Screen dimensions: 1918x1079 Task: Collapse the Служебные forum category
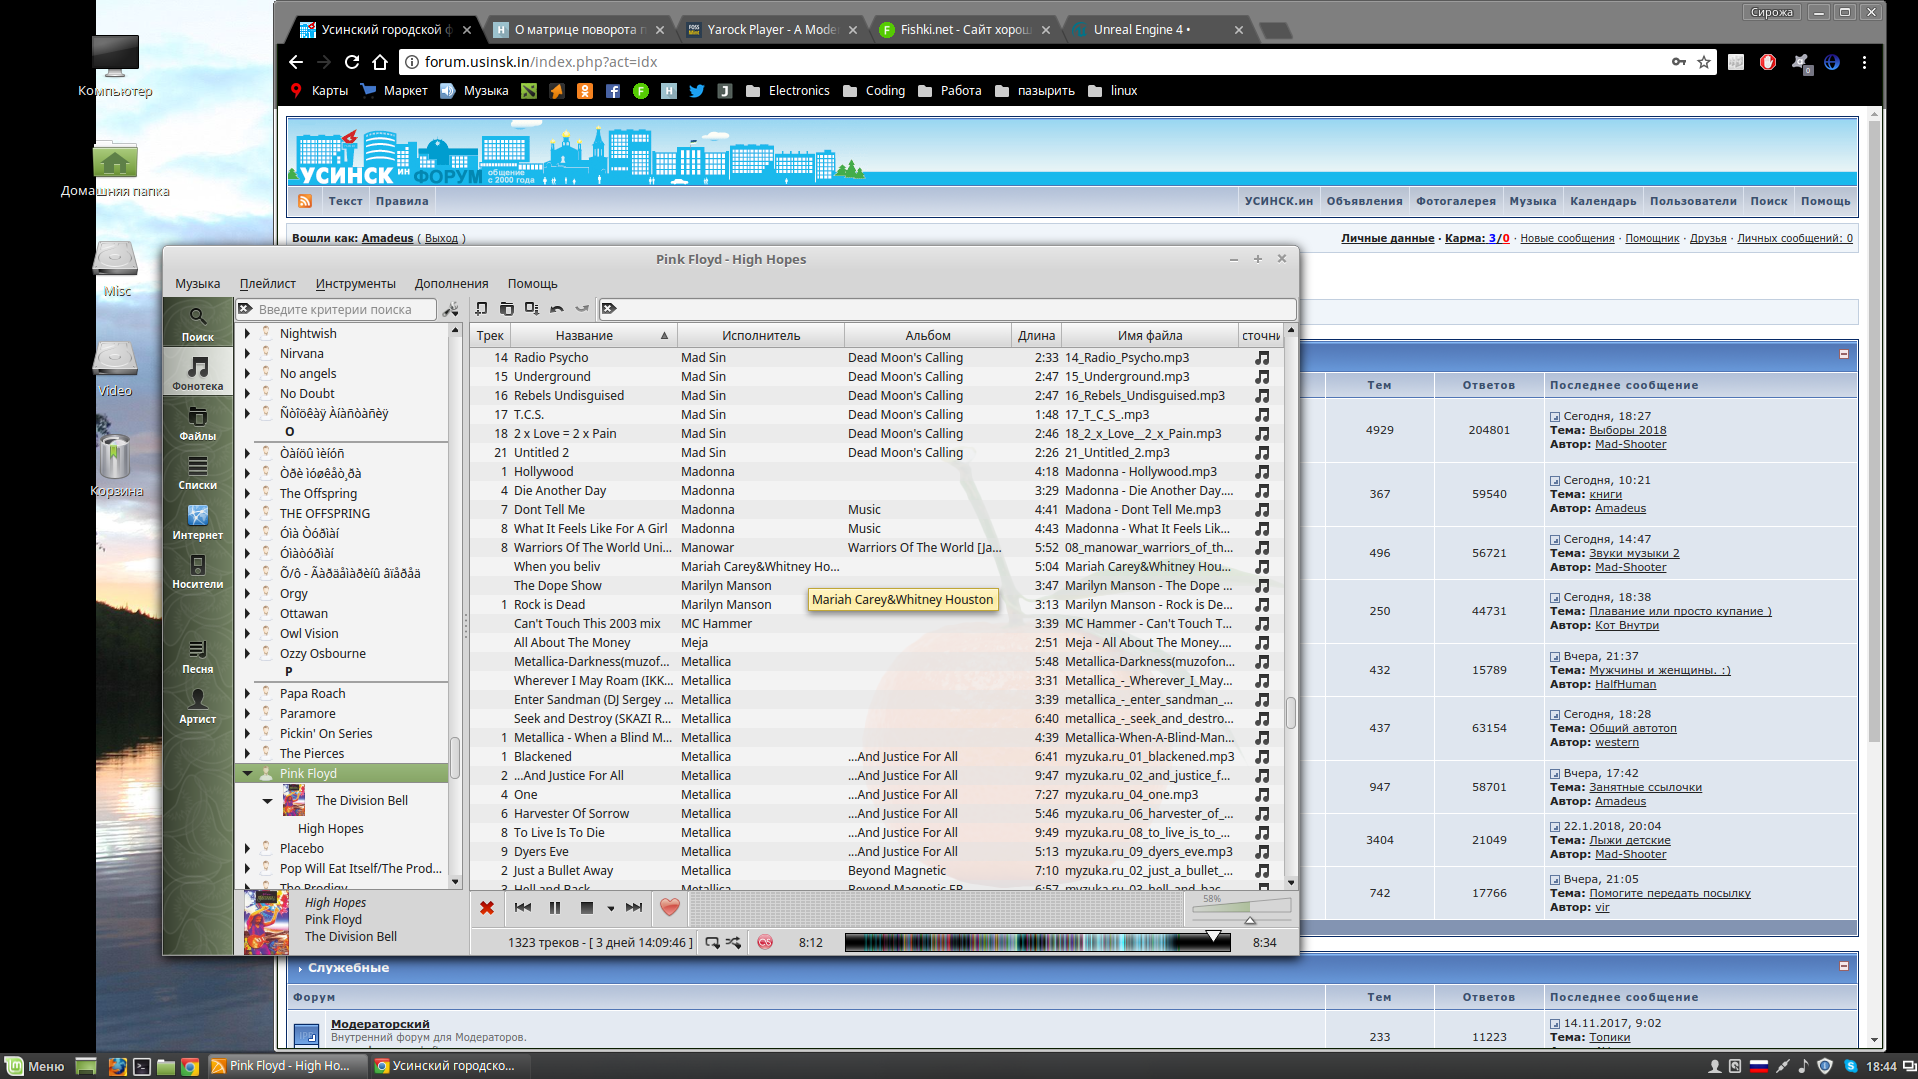[x=1844, y=966]
